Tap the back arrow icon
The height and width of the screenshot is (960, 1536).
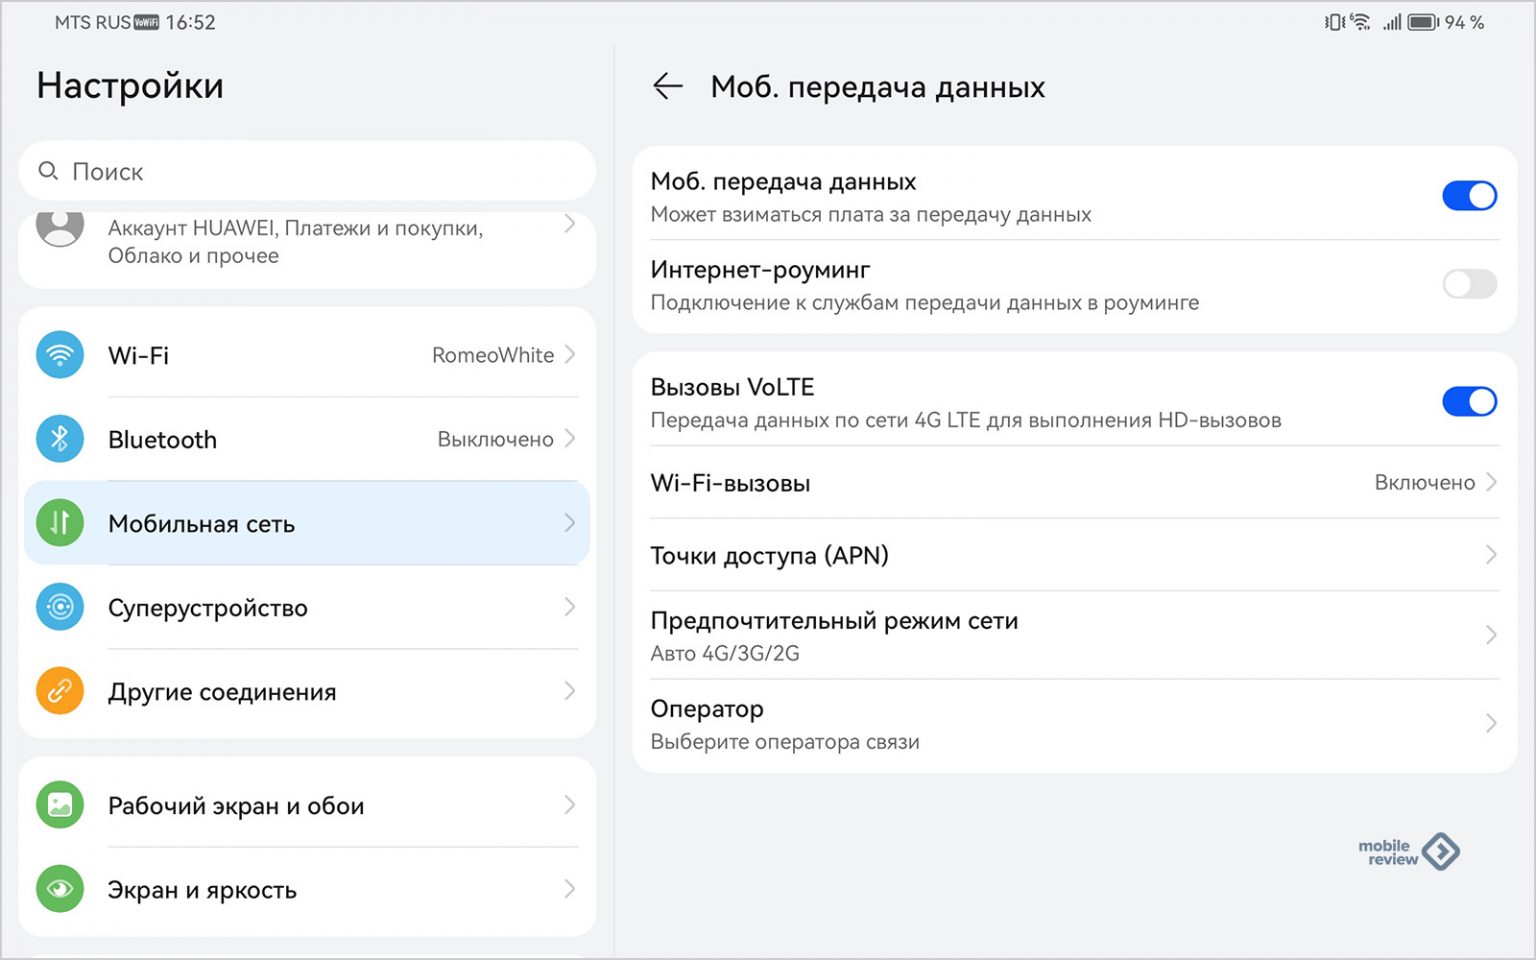pyautogui.click(x=667, y=87)
